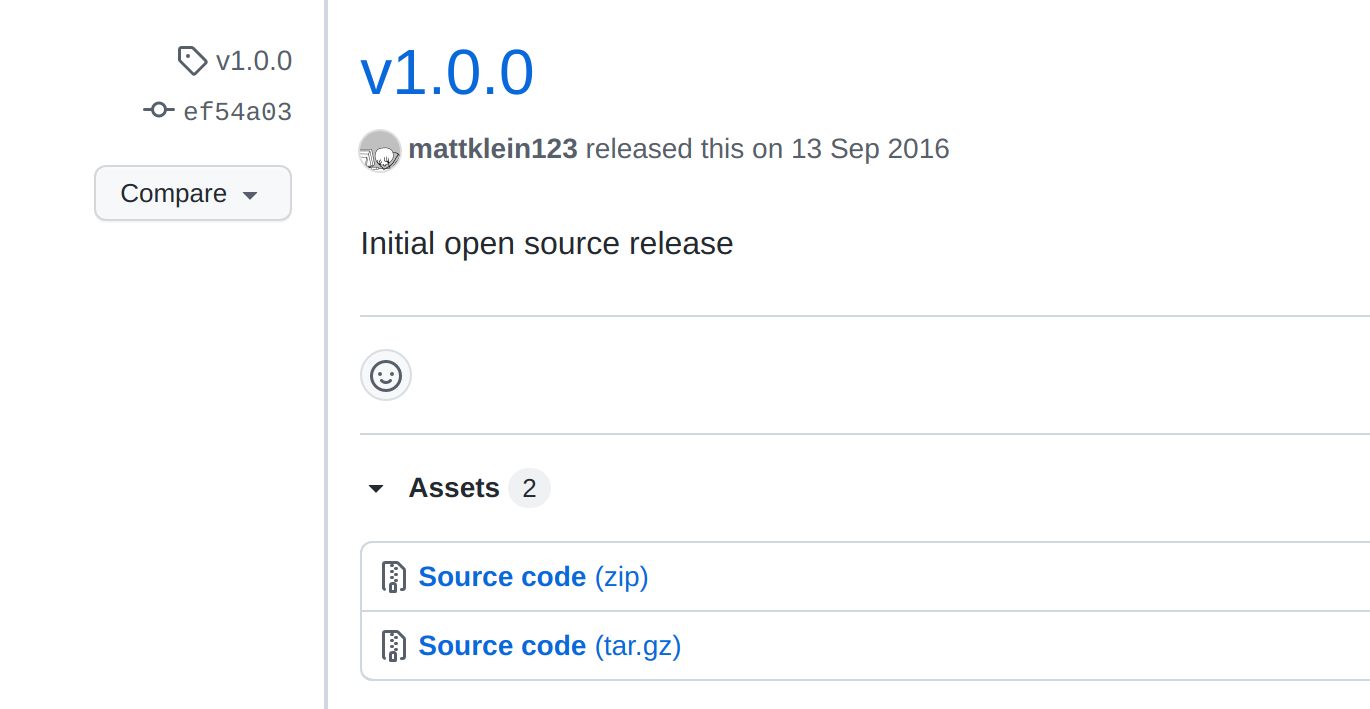Click the "released this on" text
The width and height of the screenshot is (1370, 709).
pos(685,149)
